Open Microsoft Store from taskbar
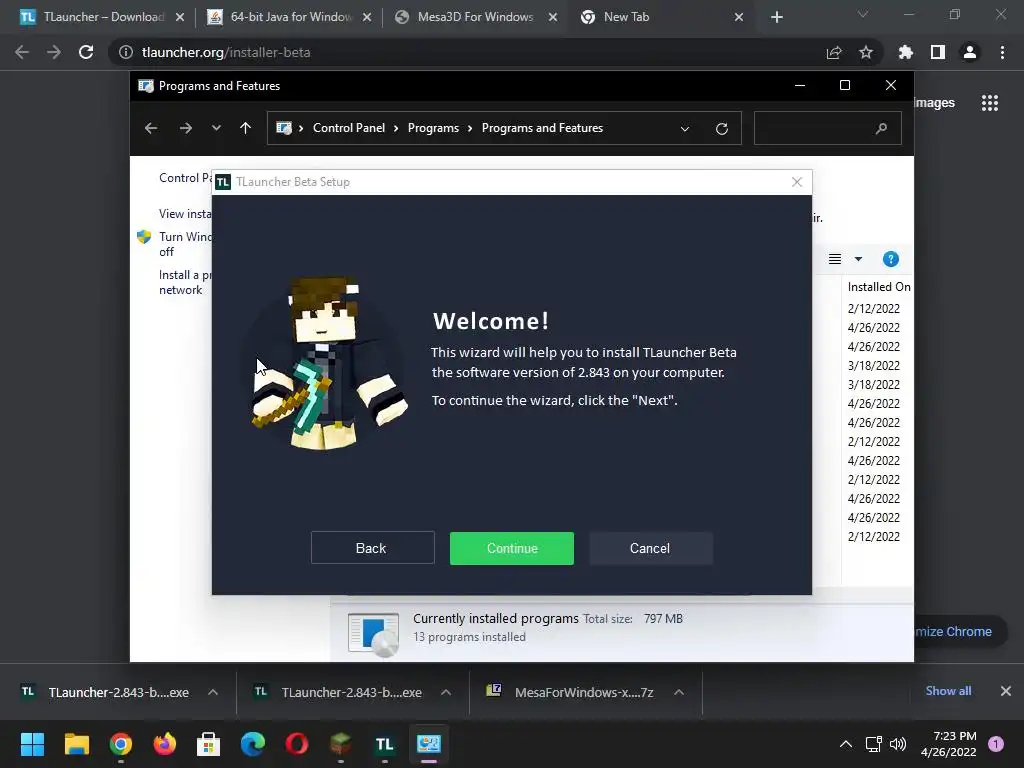The image size is (1024, 768). [x=208, y=744]
